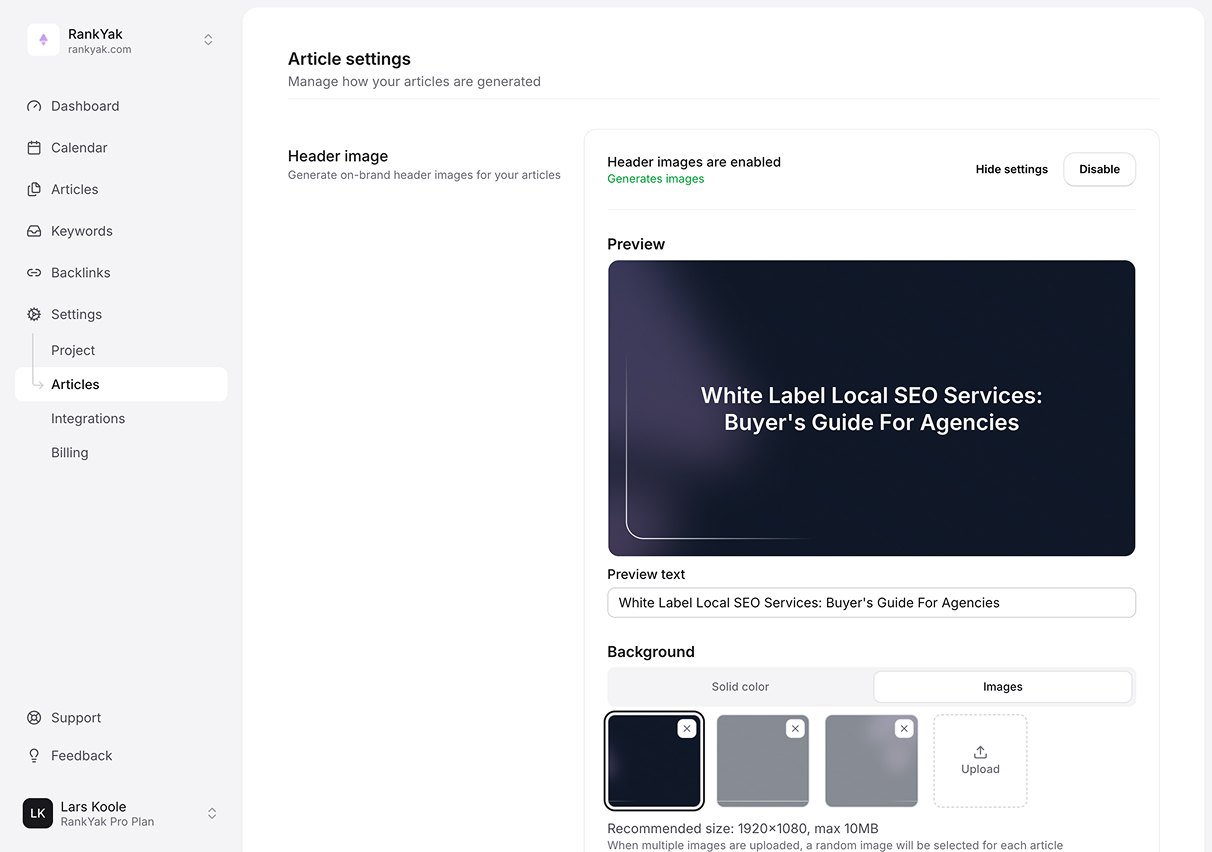Click the Backlinks chain icon

point(34,273)
